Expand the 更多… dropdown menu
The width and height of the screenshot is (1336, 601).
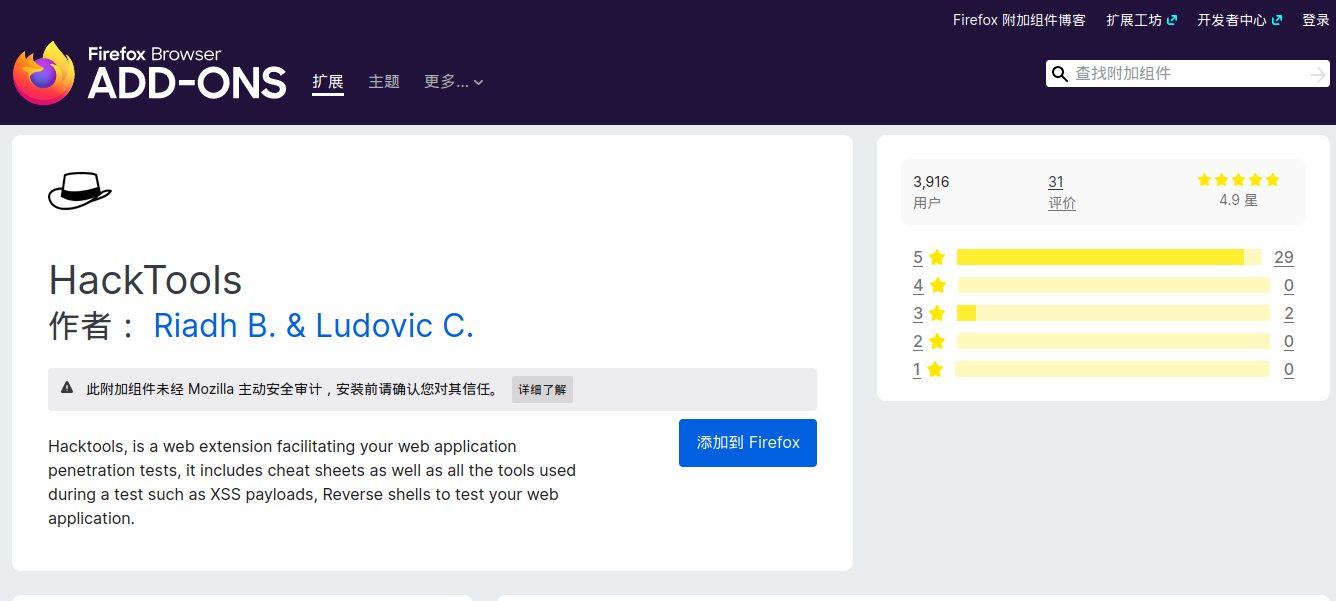454,82
